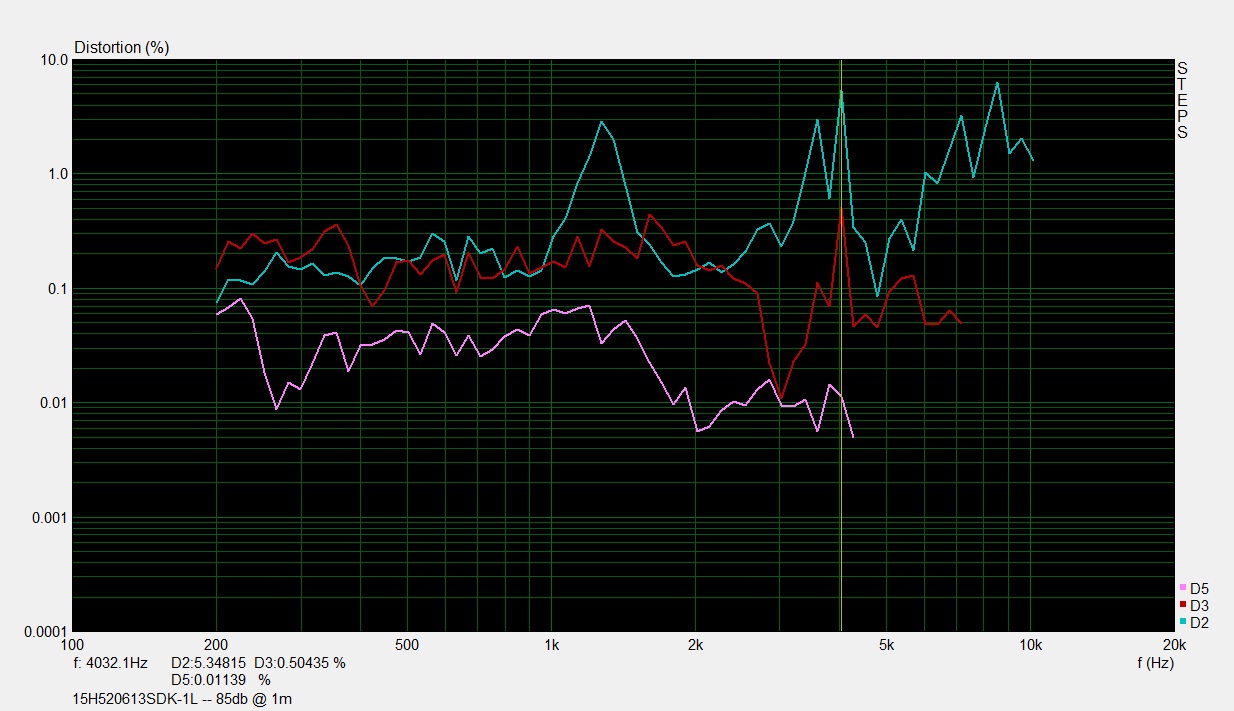Click the 0.01 y-axis tick label

(x=54, y=403)
